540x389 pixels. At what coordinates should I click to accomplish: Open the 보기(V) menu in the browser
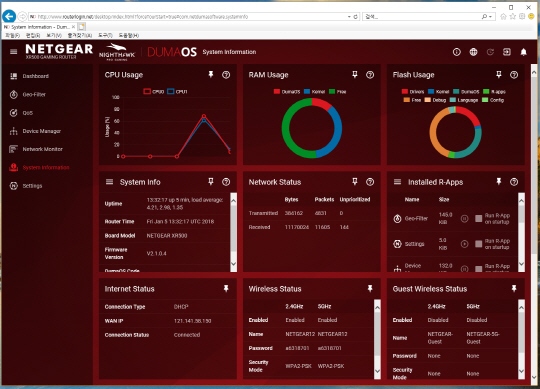point(54,35)
